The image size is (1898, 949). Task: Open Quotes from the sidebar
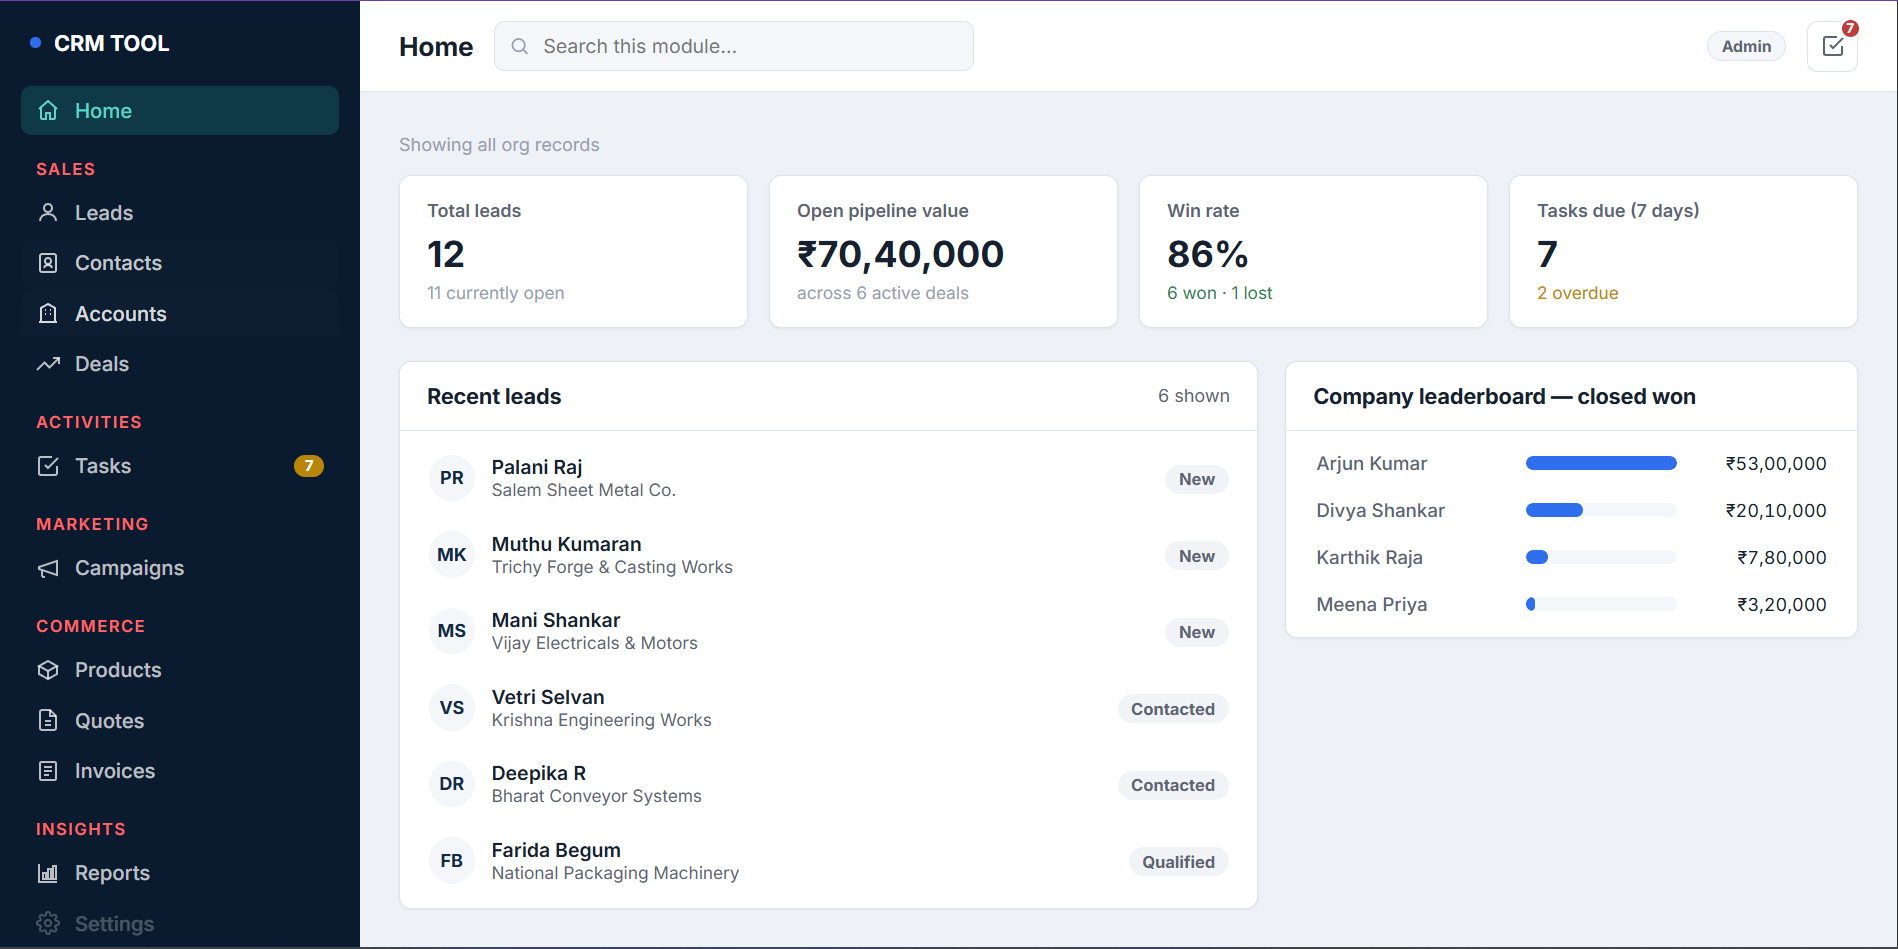180,720
